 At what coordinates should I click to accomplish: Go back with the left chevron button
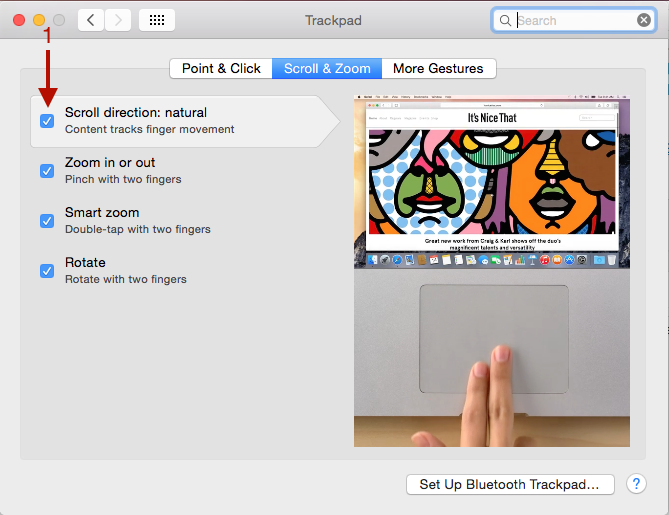click(91, 20)
